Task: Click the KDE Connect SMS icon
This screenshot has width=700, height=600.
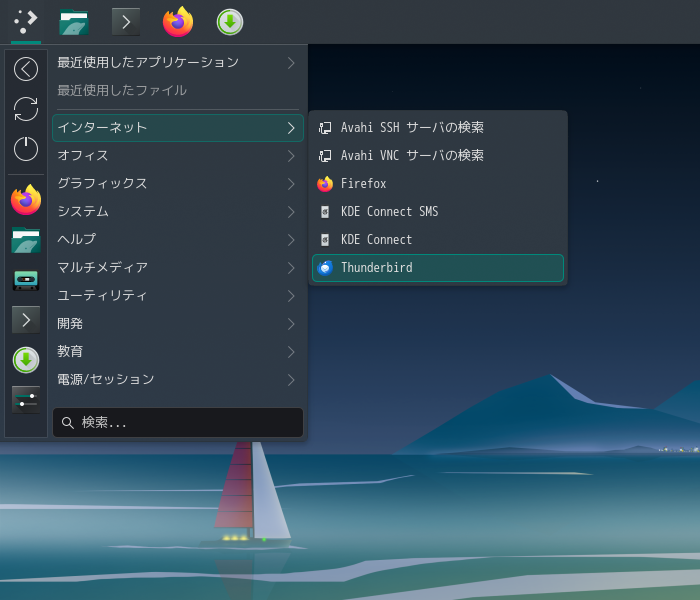Action: [x=325, y=212]
